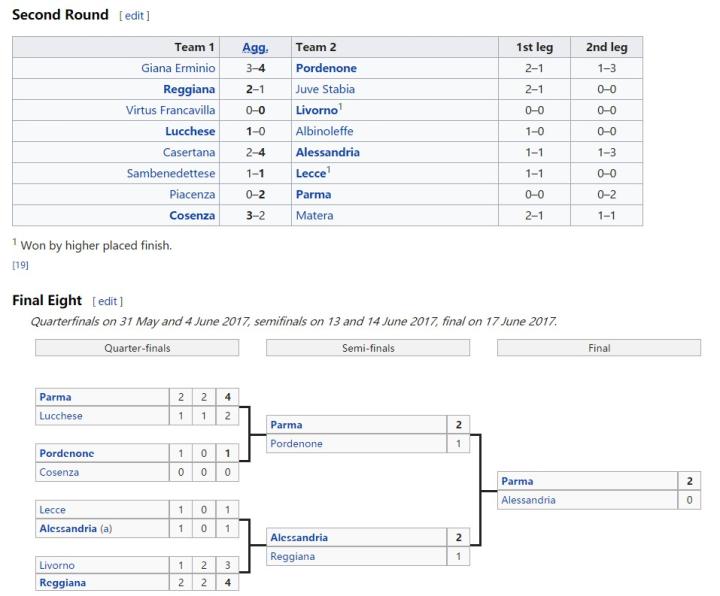This screenshot has height=596, width=720.
Task: Open the Agg. column header link
Action: pyautogui.click(x=255, y=47)
